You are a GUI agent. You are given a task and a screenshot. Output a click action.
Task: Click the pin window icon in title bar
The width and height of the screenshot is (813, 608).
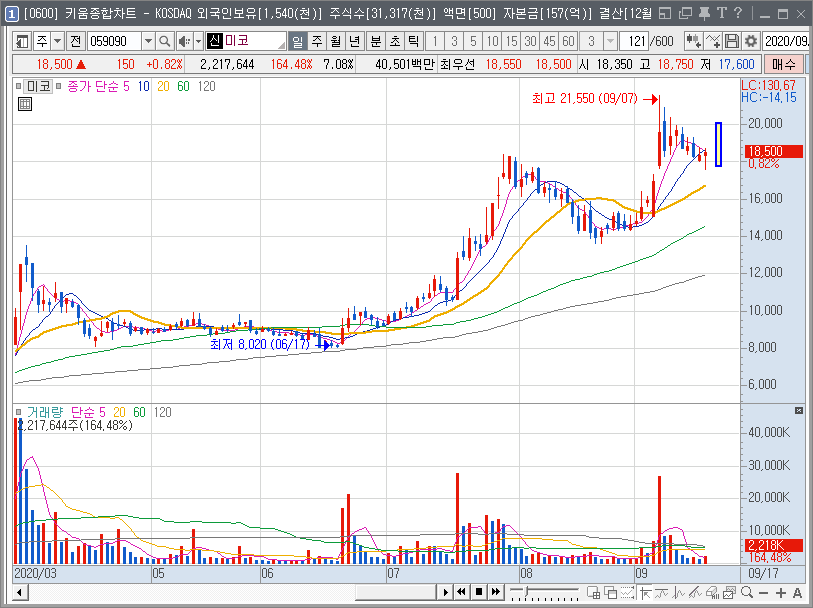tap(703, 13)
